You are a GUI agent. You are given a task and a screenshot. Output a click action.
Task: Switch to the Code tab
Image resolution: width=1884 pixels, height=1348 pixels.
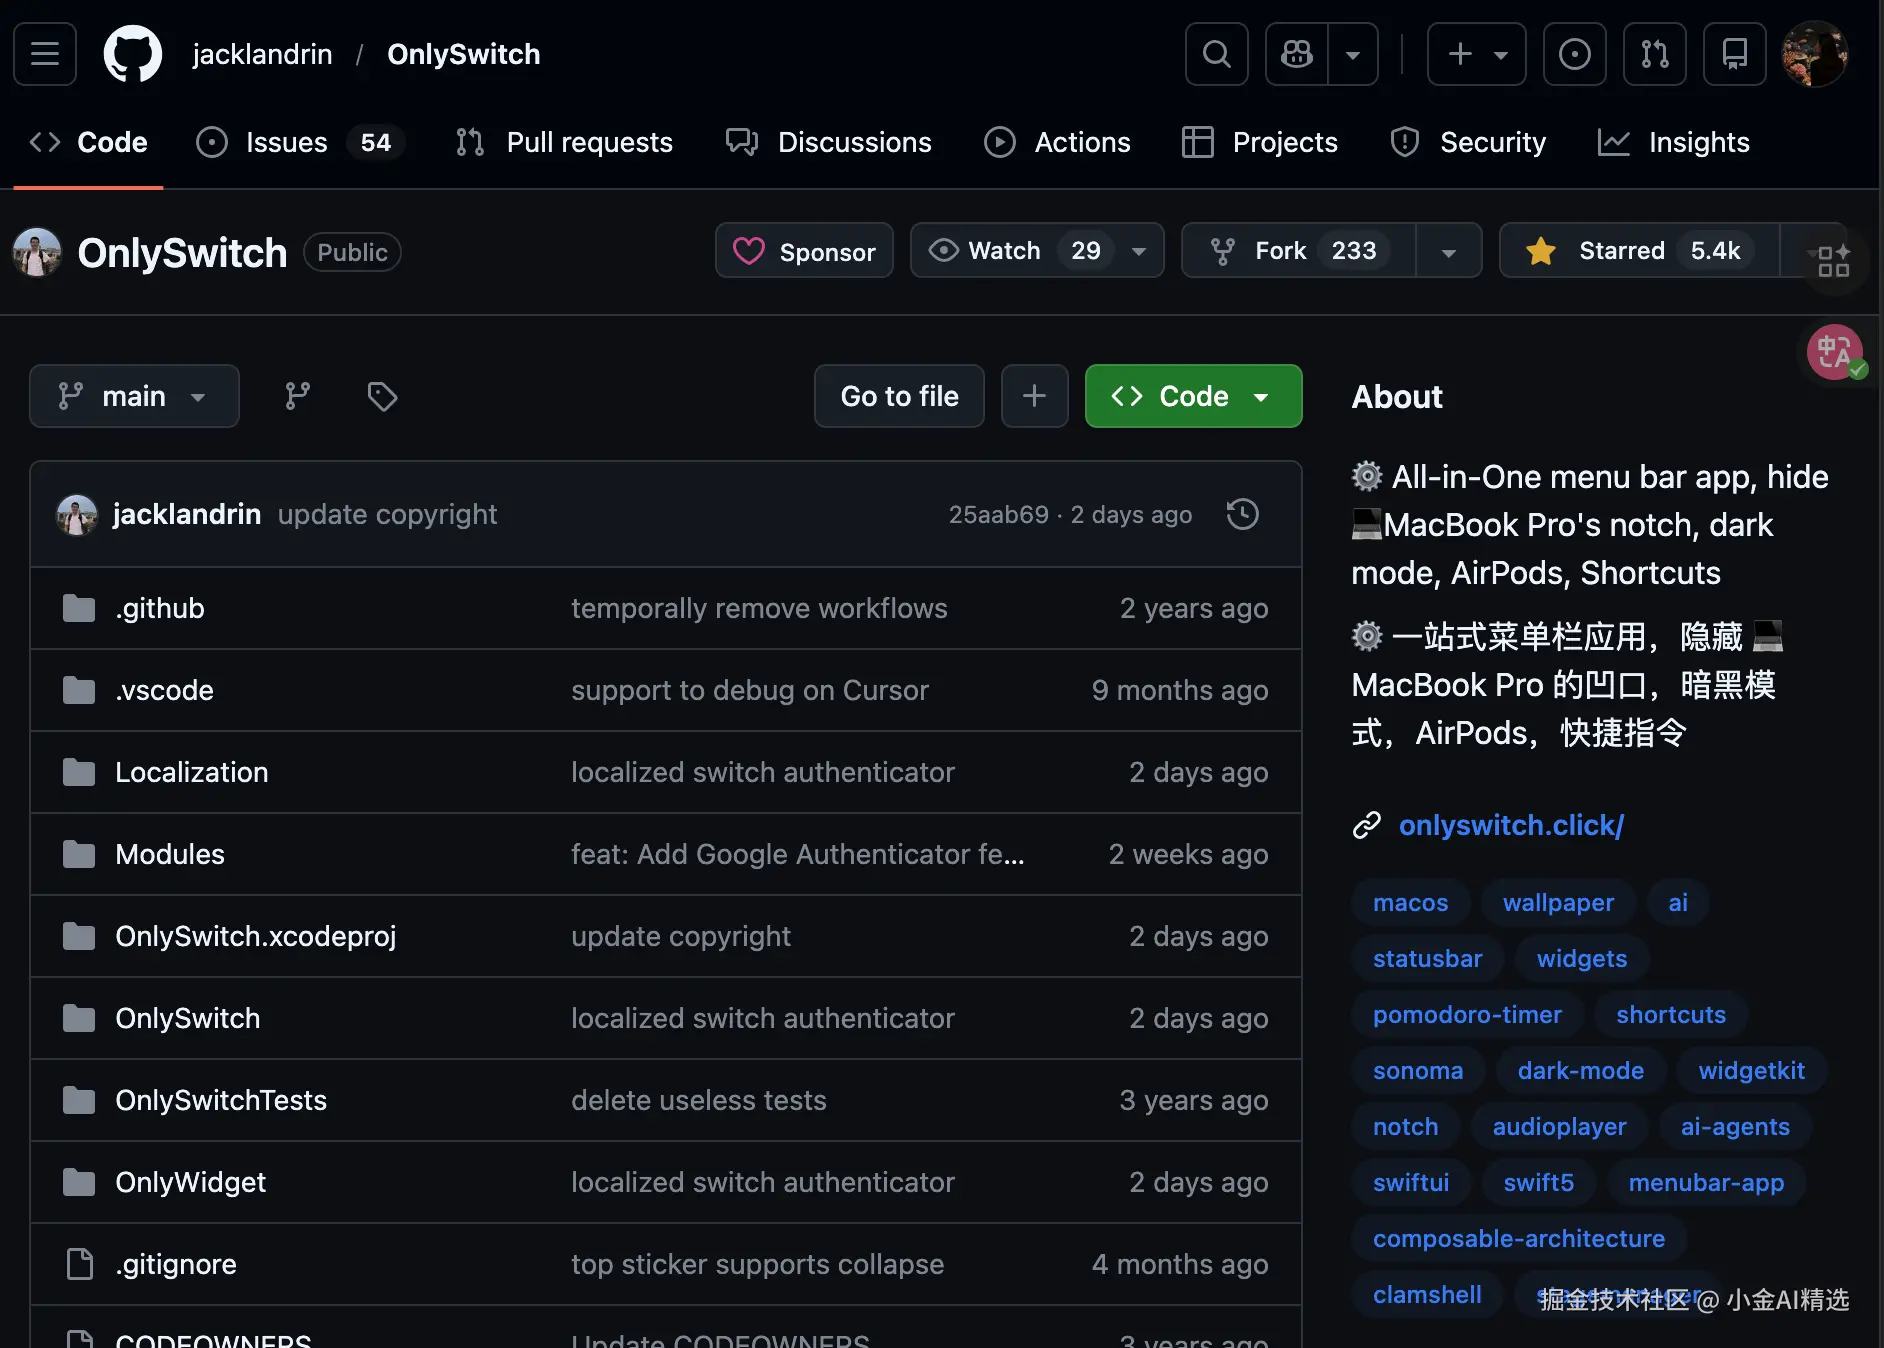point(89,142)
